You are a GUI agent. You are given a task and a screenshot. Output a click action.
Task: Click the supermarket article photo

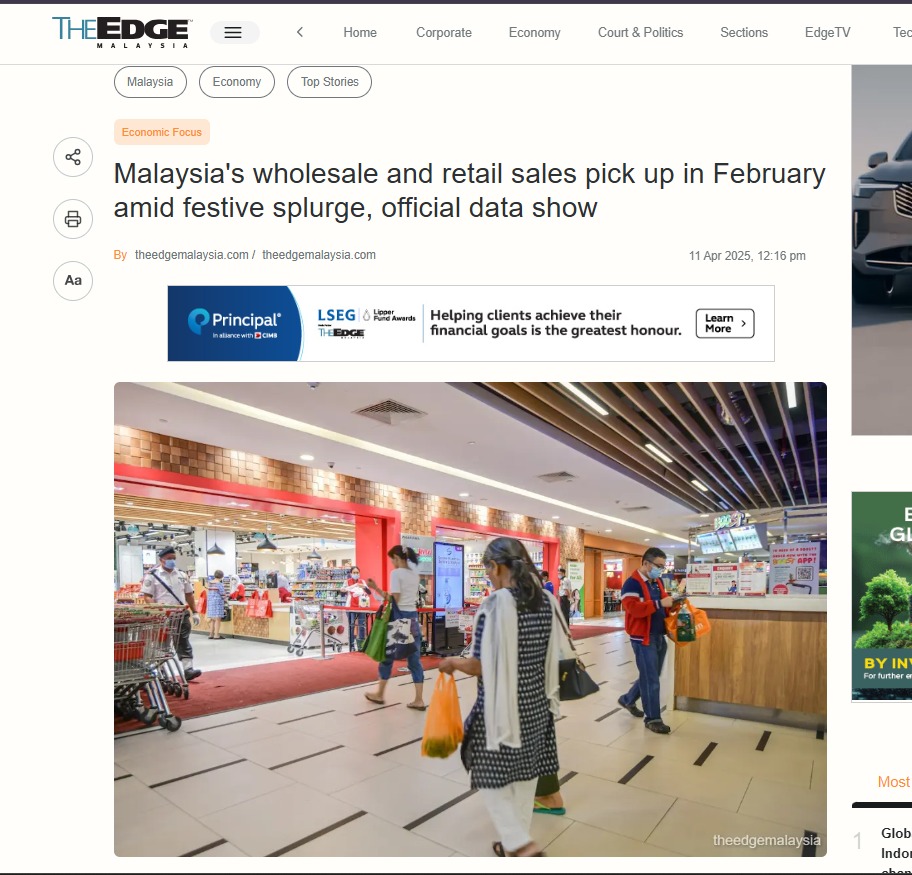pos(470,619)
